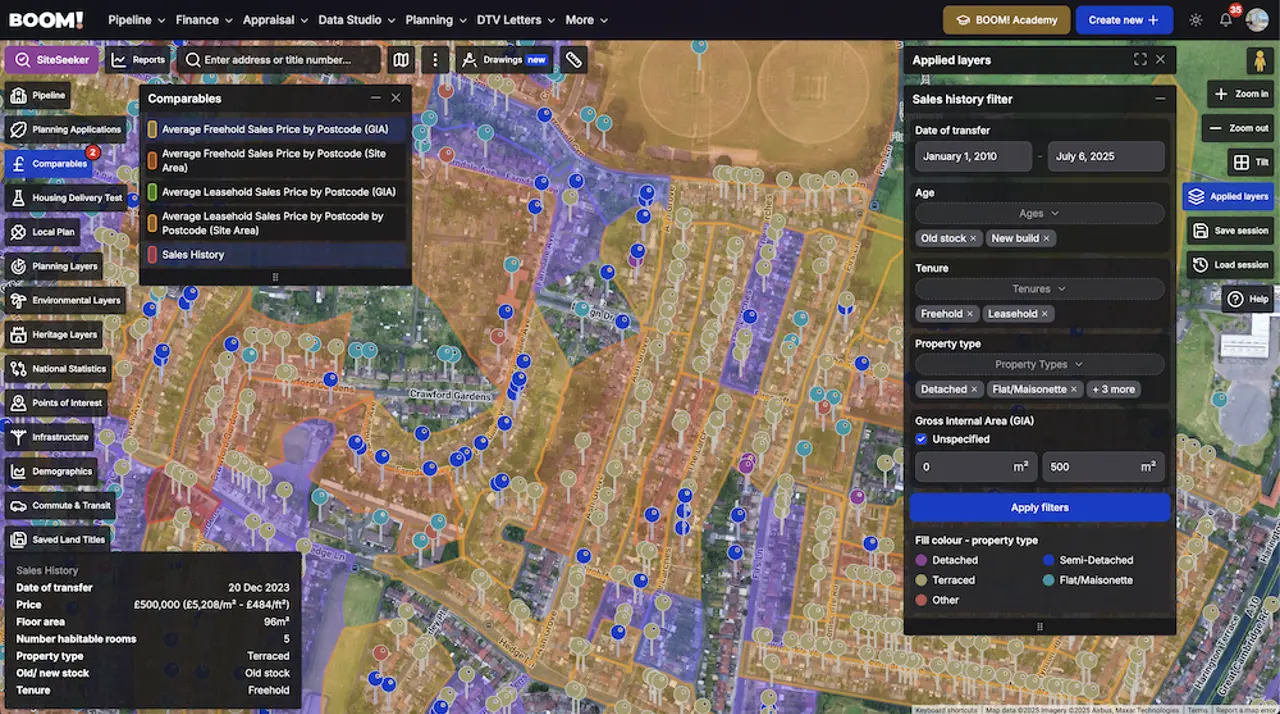
Task: Remove the Leasehold tenure tag
Action: tap(1045, 314)
